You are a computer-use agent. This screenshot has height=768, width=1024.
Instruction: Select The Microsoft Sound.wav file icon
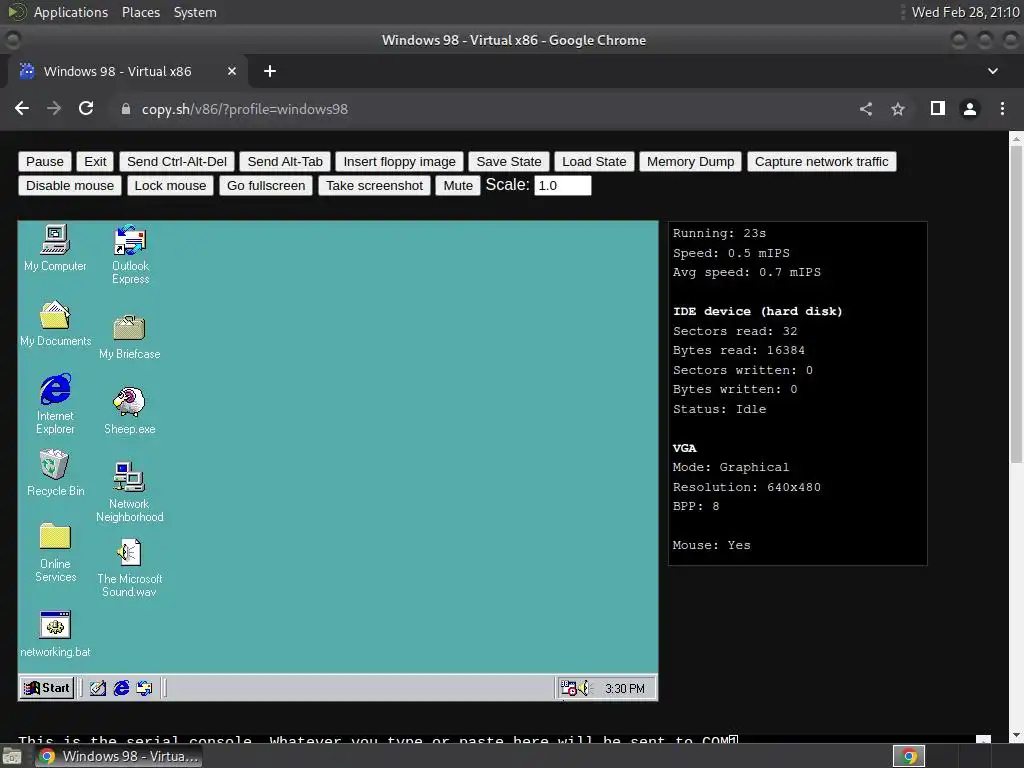click(x=129, y=568)
